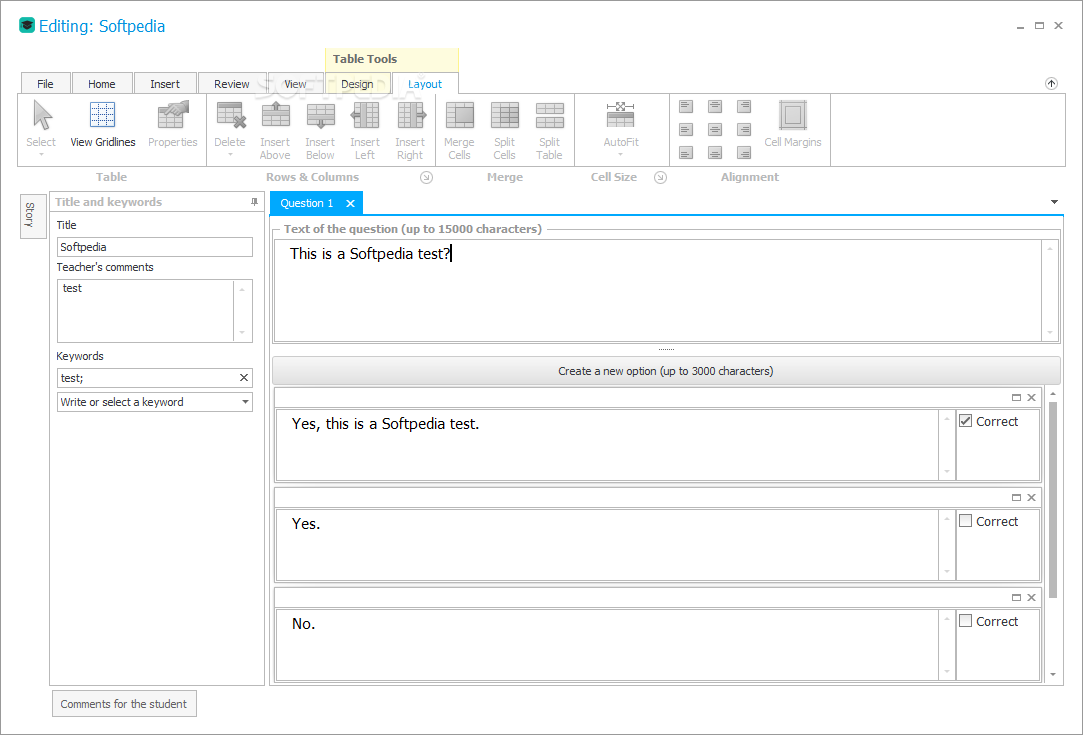
Task: Open the File tab
Action: (46, 84)
